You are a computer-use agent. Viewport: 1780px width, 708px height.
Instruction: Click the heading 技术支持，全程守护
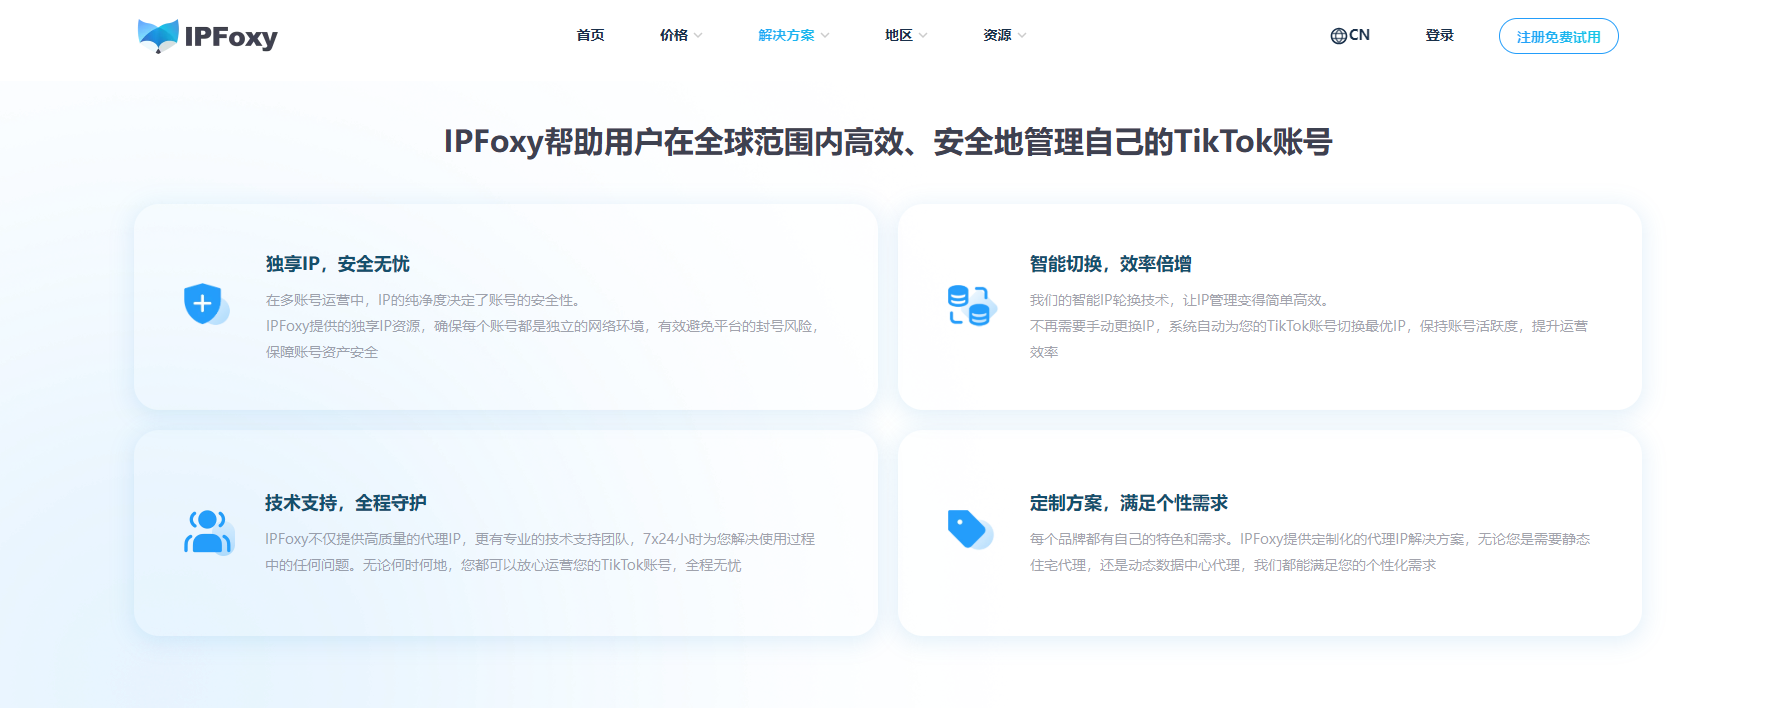346,503
